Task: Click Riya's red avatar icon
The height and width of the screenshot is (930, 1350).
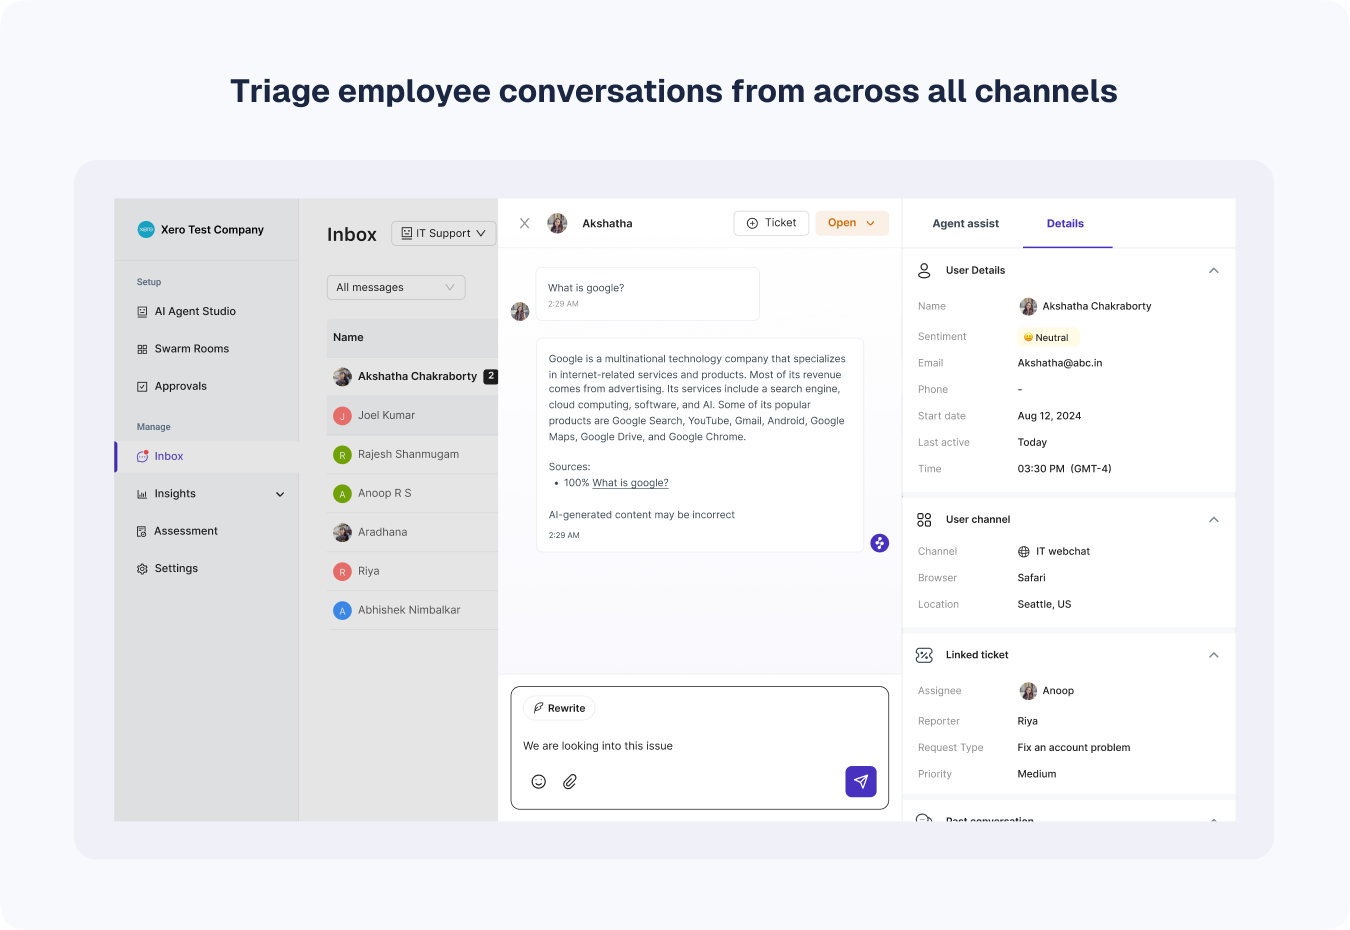Action: click(x=342, y=572)
